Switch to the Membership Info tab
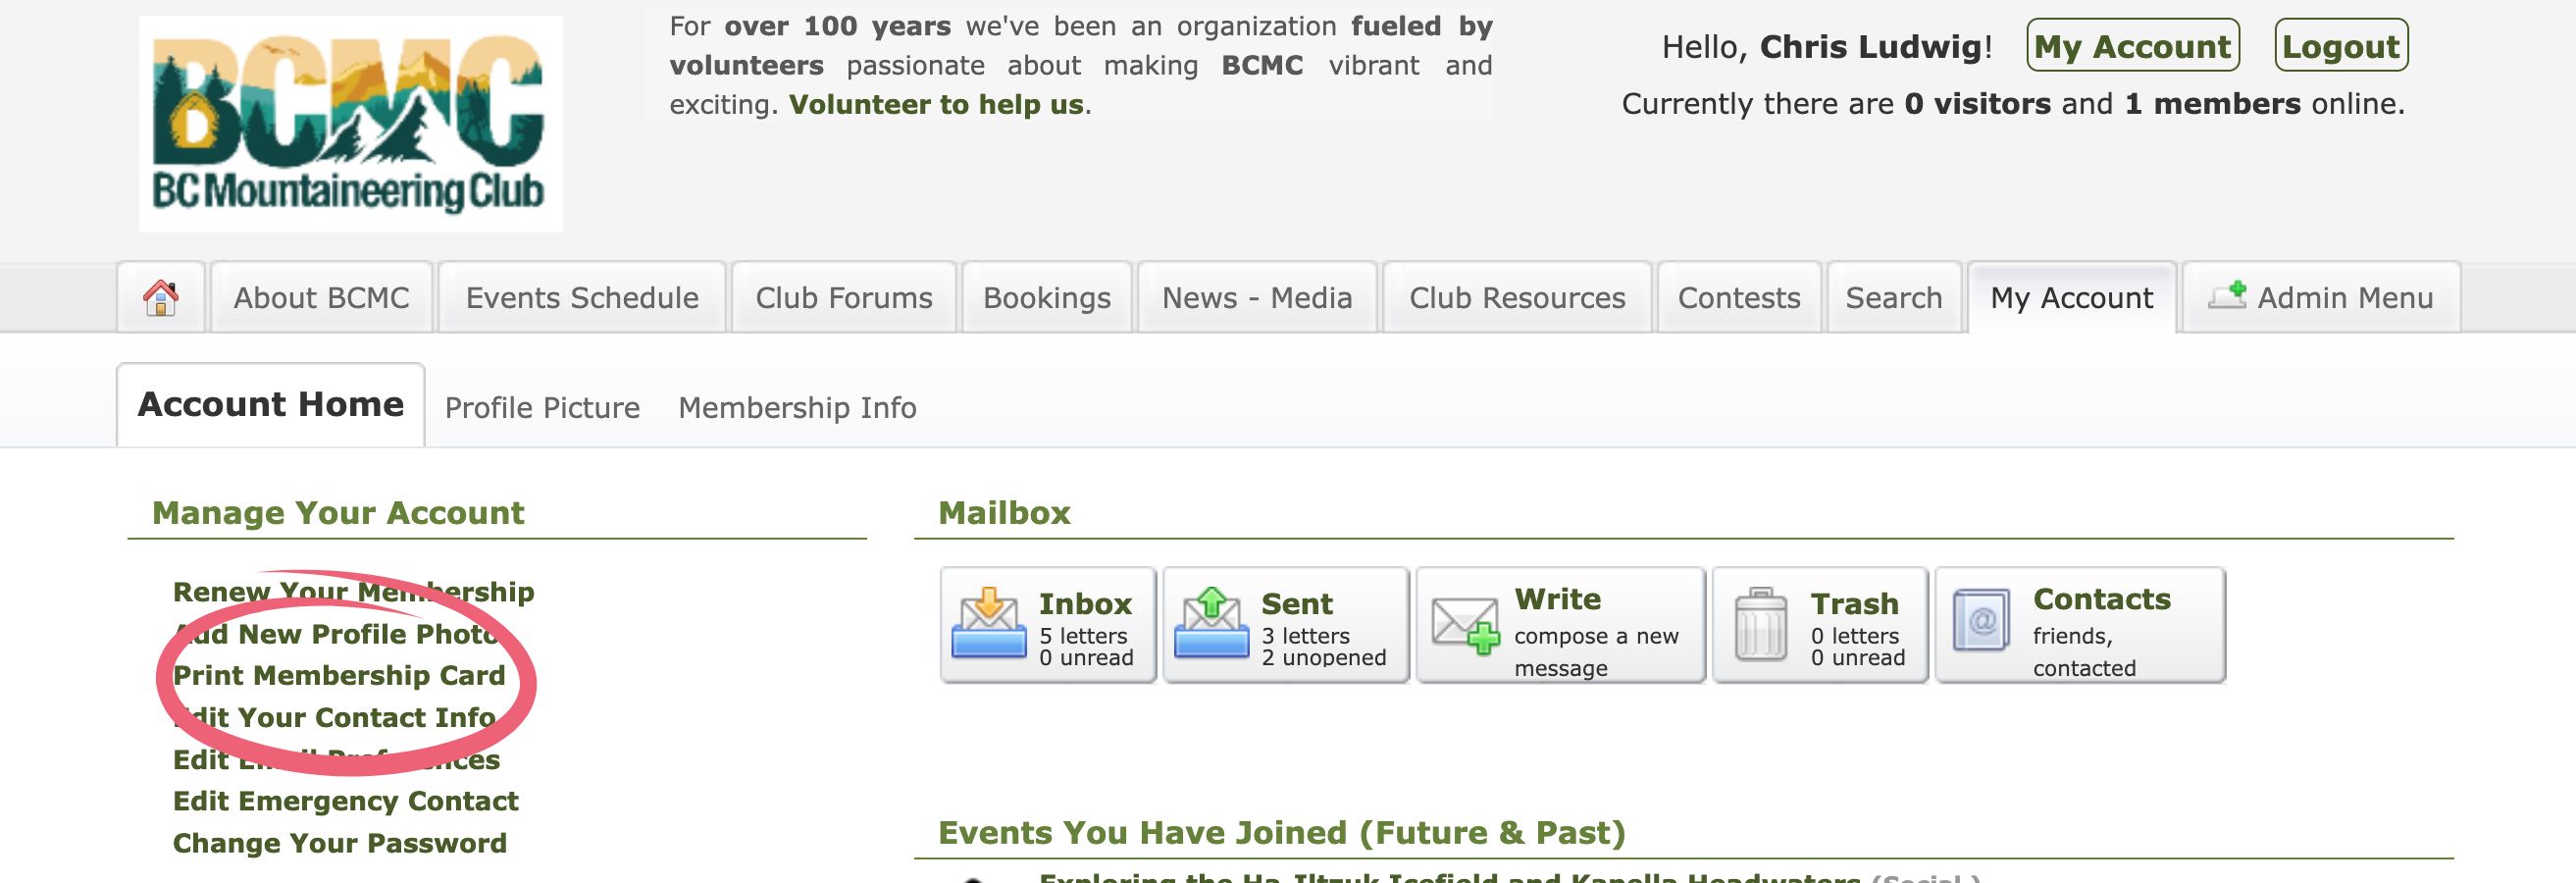The width and height of the screenshot is (2576, 883). pyautogui.click(x=797, y=407)
